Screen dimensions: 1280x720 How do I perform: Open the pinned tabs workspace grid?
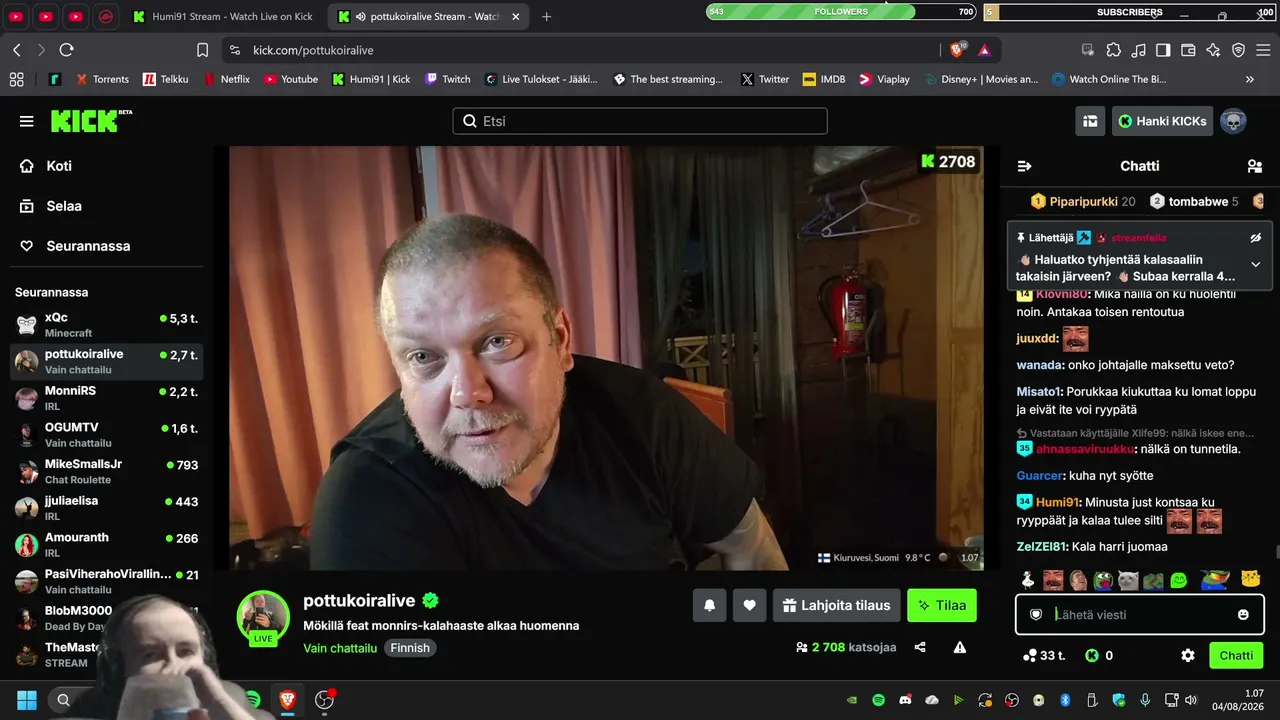(x=16, y=79)
